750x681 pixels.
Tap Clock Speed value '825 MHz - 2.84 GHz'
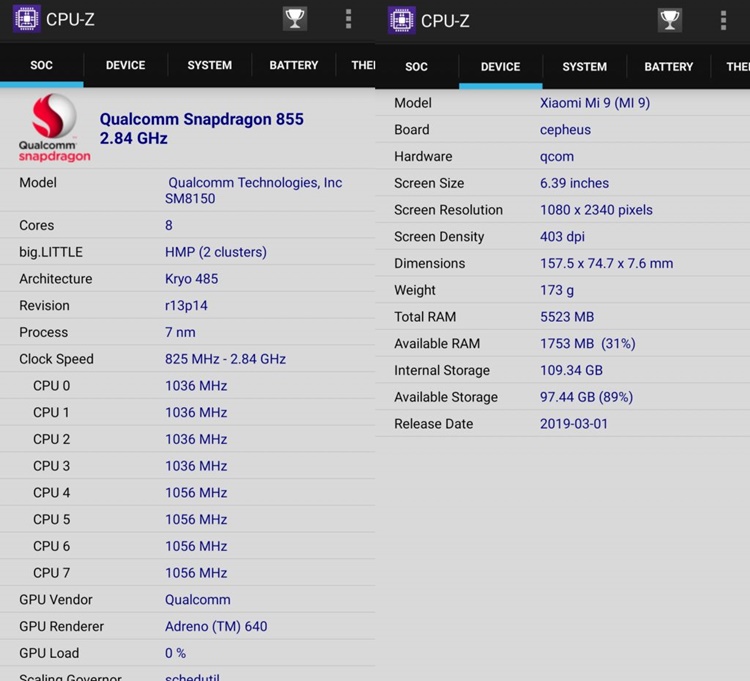pyautogui.click(x=225, y=359)
